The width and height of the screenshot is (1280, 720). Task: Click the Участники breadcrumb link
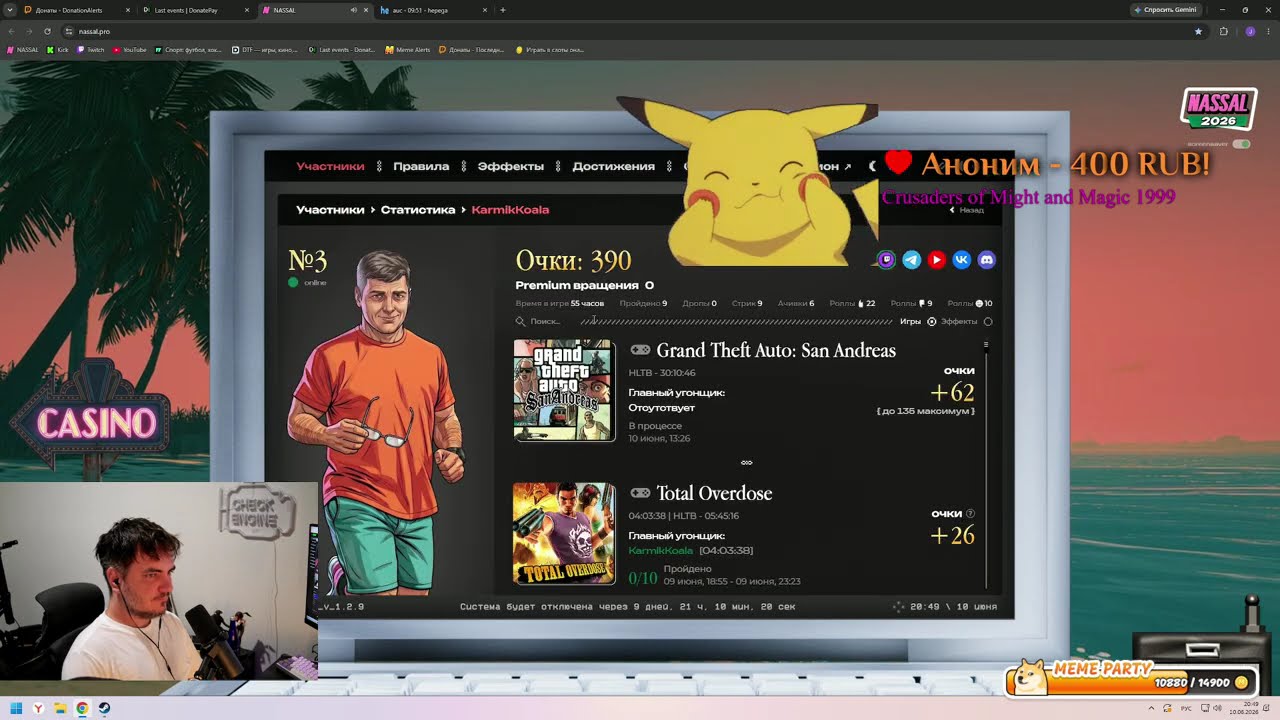pyautogui.click(x=330, y=210)
